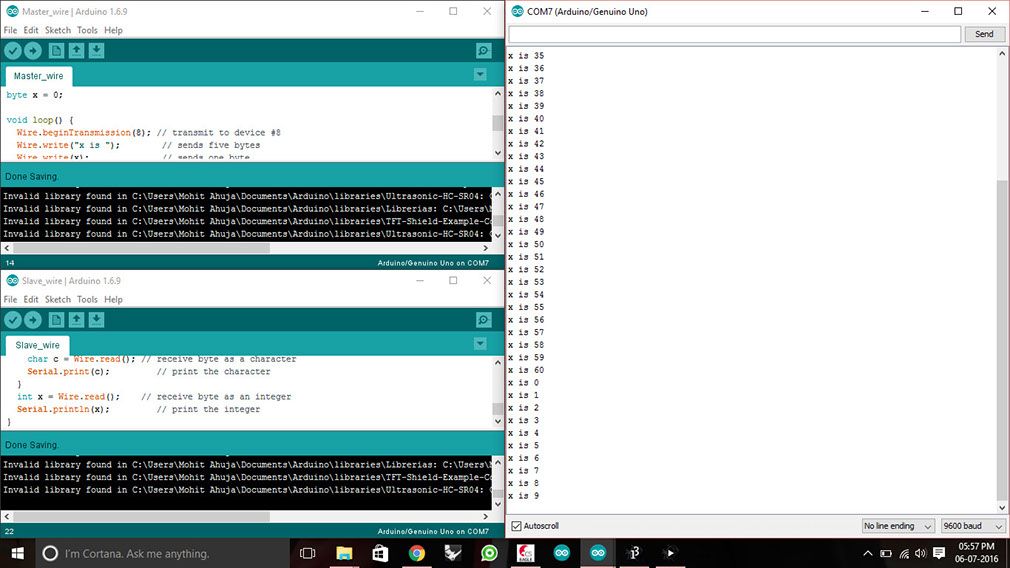
Task: Open clock and date in taskbar
Action: coord(977,553)
